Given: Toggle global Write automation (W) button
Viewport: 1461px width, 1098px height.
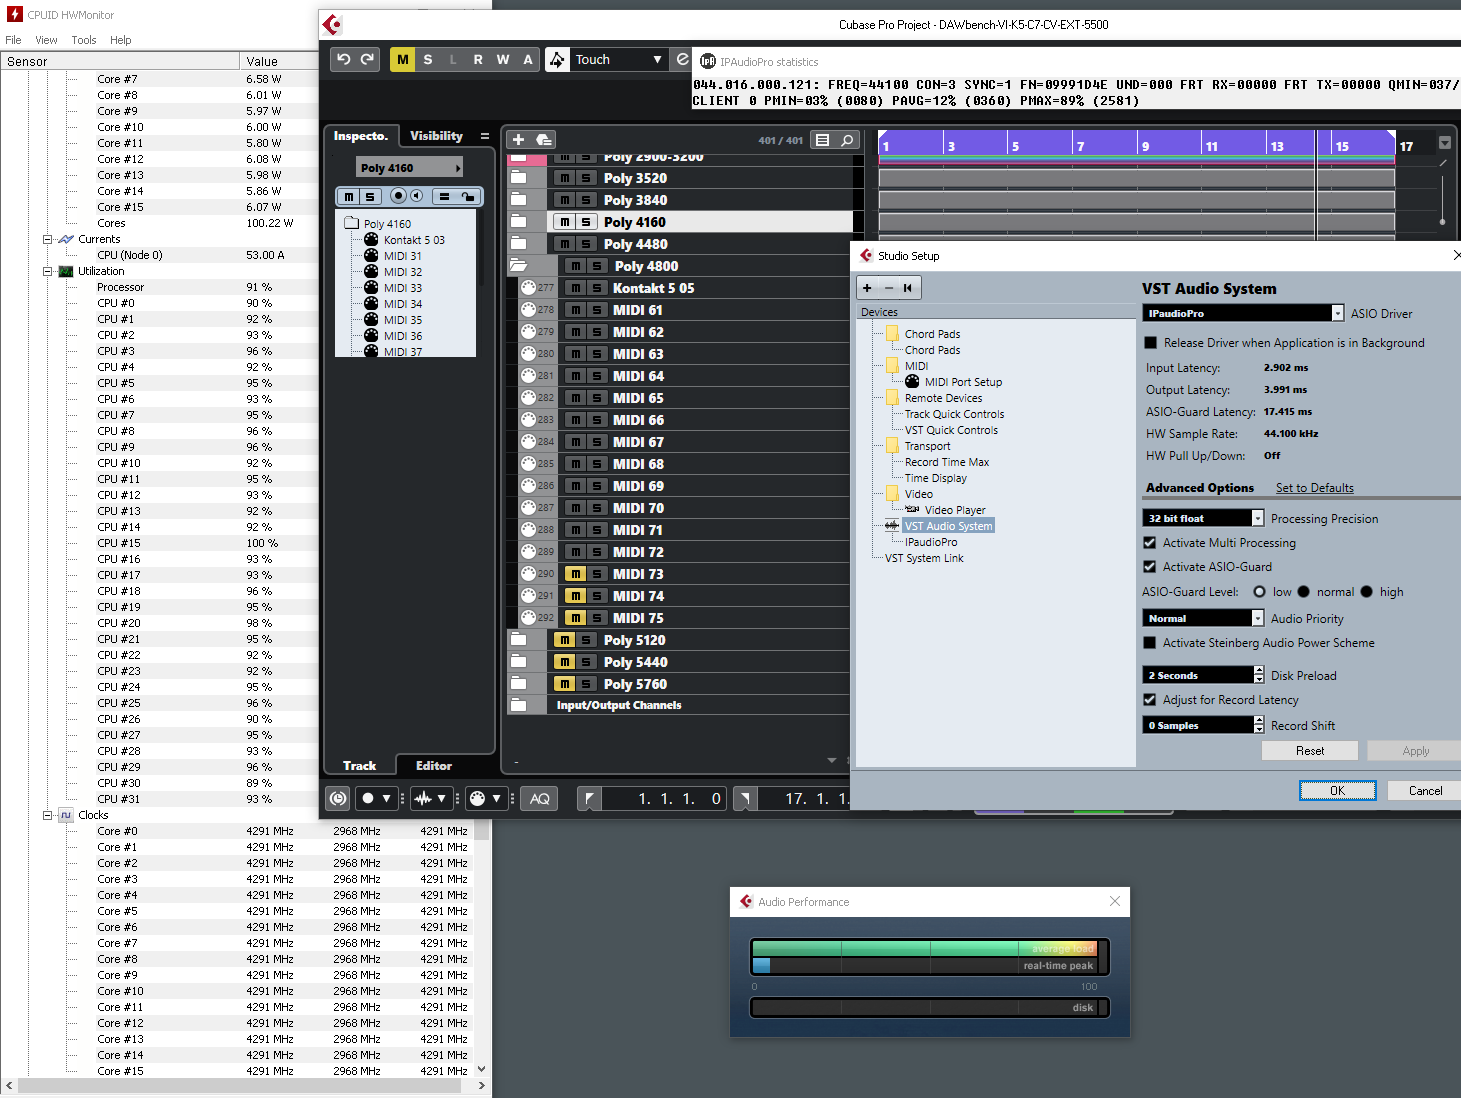Looking at the screenshot, I should tap(503, 59).
